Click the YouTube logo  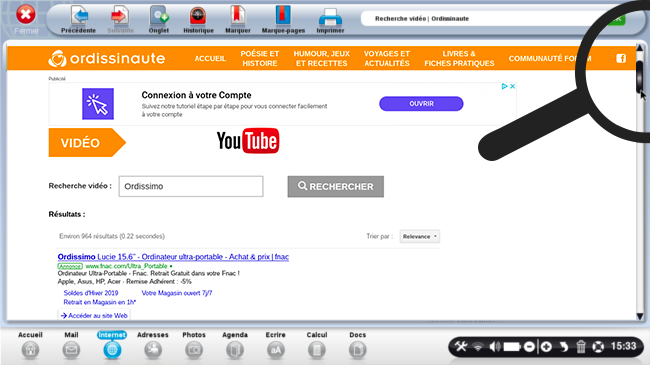point(248,141)
